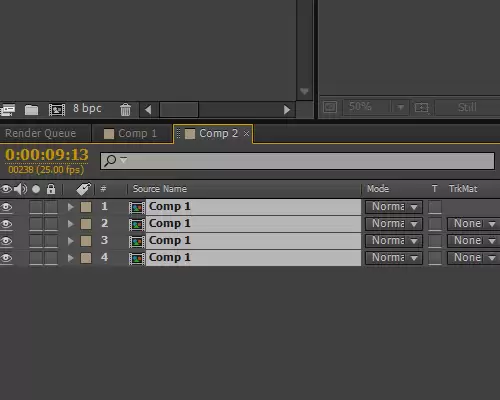This screenshot has height=400, width=500.
Task: Click the Create new composition icon
Action: 57,110
